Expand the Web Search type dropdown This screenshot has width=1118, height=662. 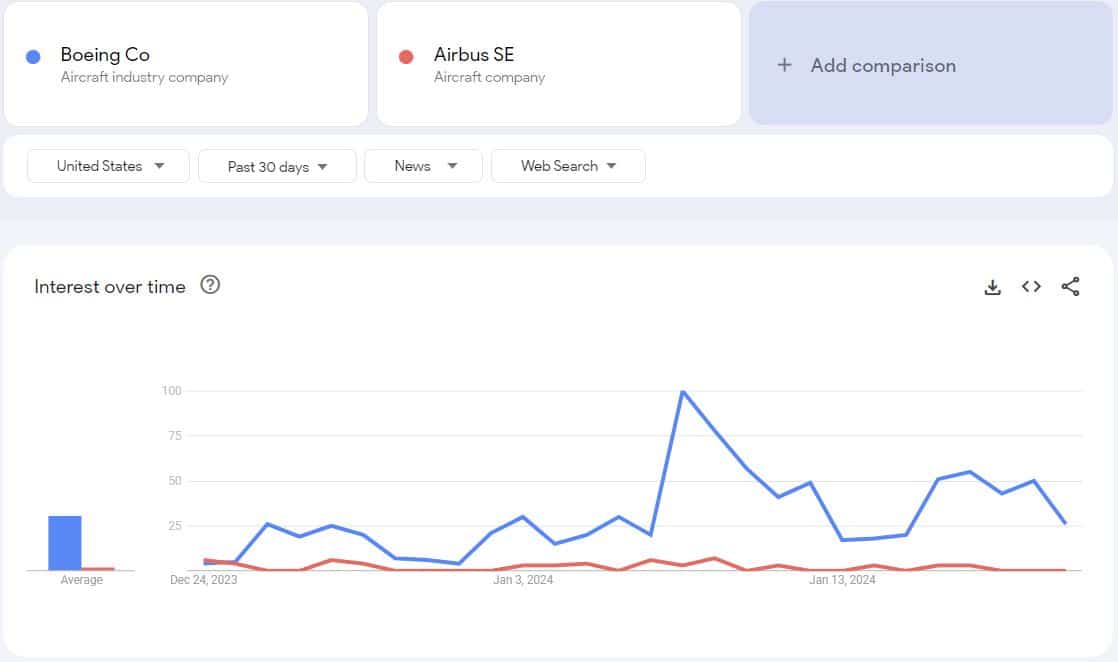point(568,166)
